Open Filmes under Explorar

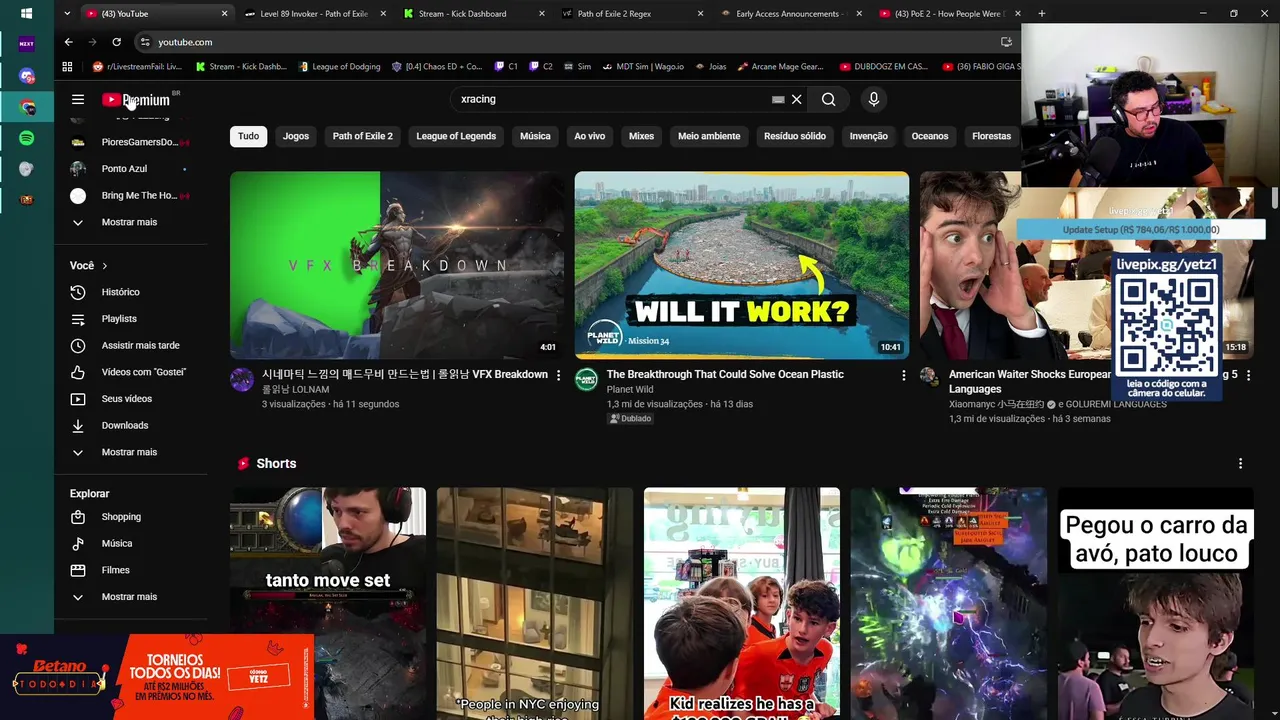pyautogui.click(x=115, y=570)
